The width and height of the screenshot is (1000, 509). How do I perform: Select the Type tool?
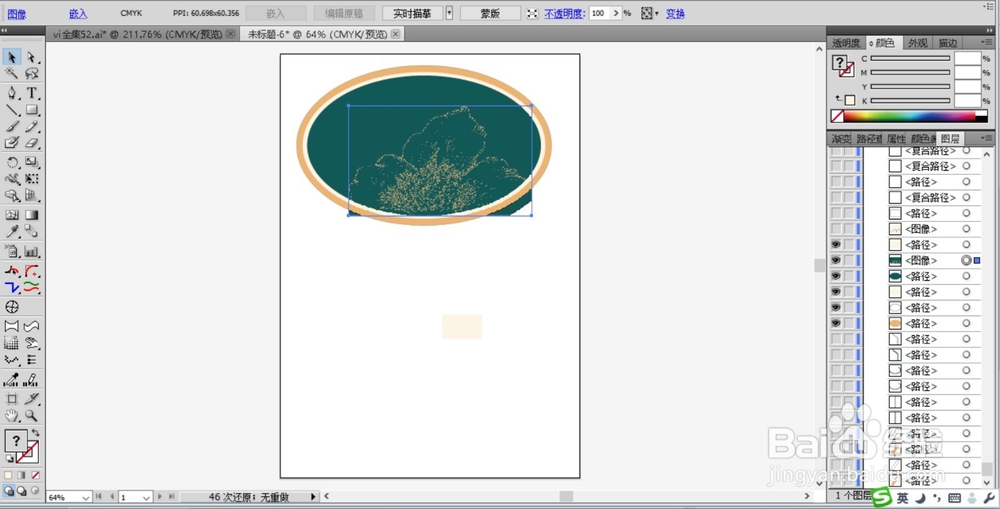coord(31,93)
